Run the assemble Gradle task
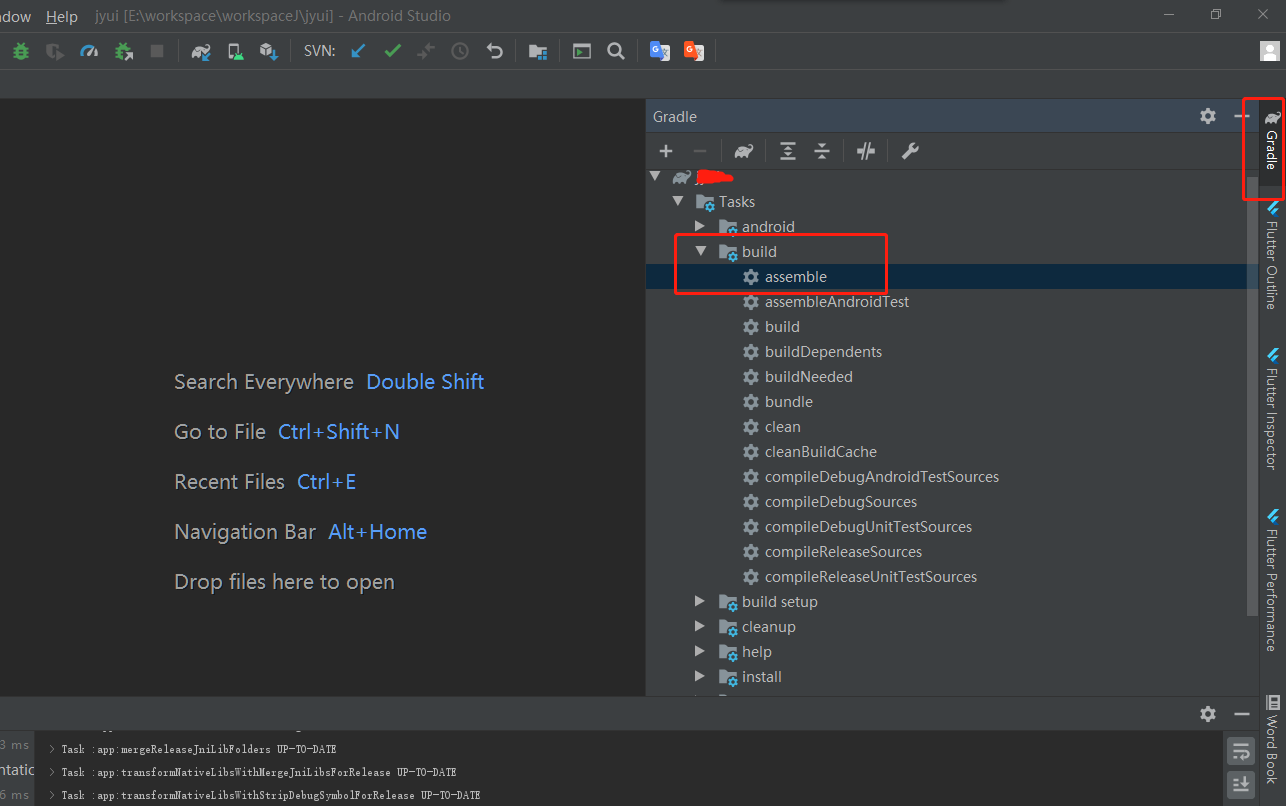Screen dimensions: 1286x806 796,276
